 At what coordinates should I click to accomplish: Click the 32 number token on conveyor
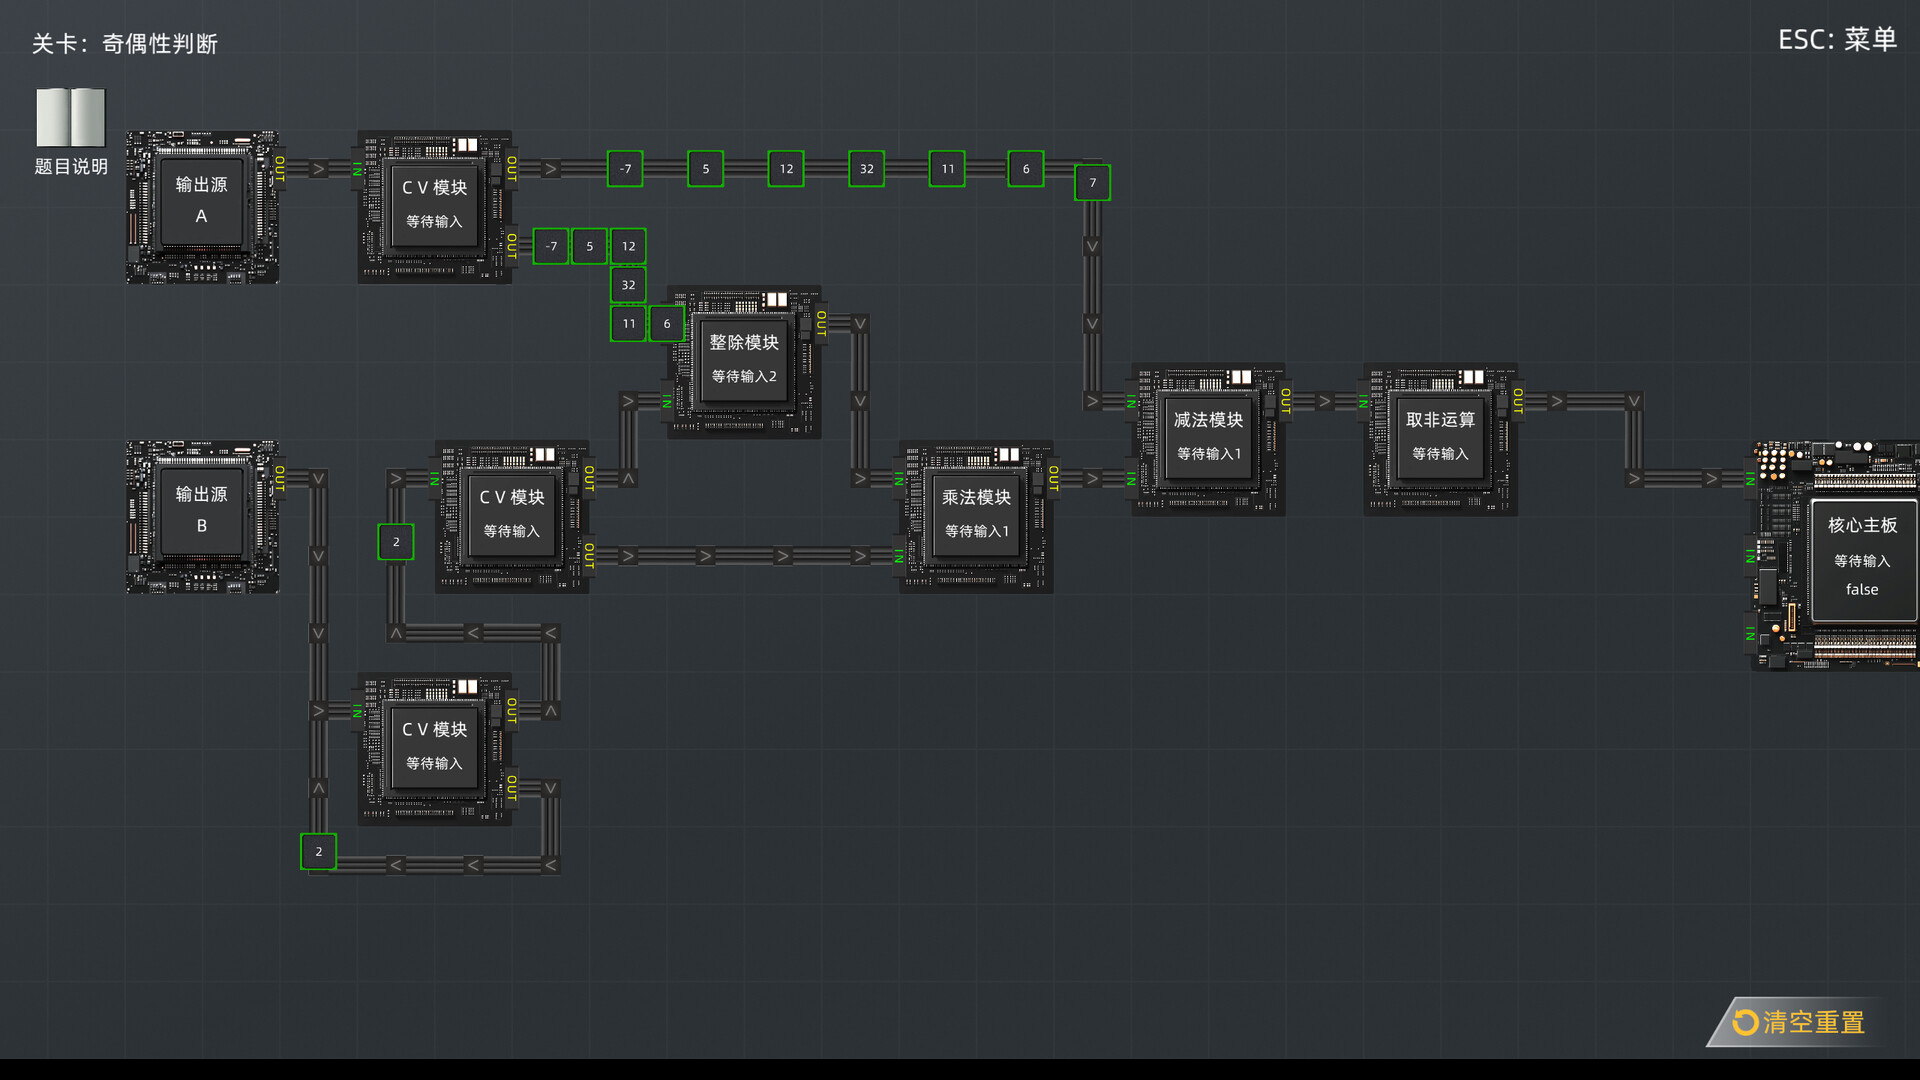[x=865, y=168]
